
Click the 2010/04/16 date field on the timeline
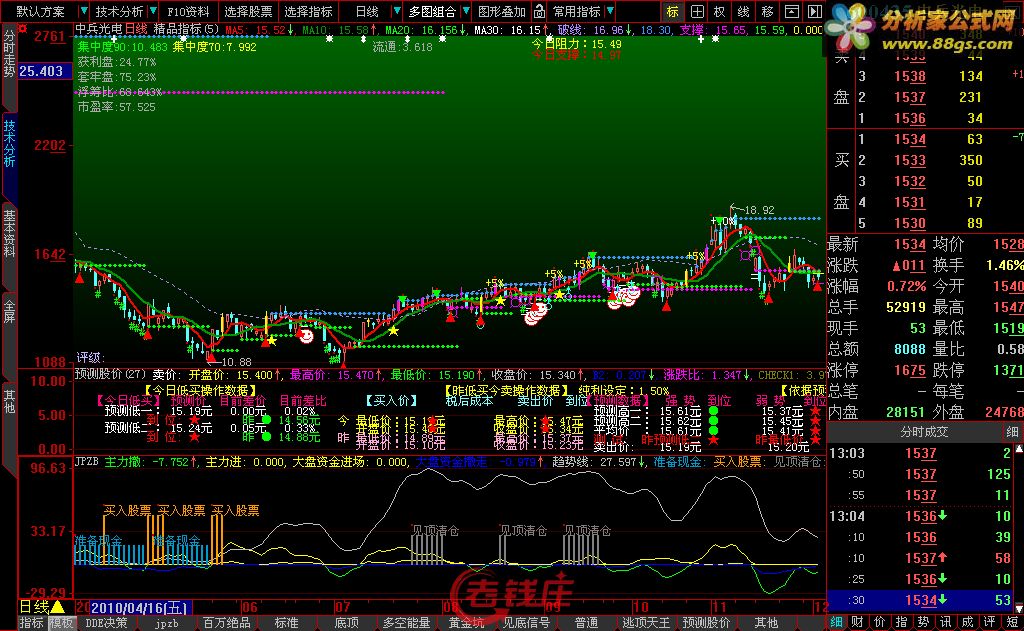pyautogui.click(x=138, y=608)
